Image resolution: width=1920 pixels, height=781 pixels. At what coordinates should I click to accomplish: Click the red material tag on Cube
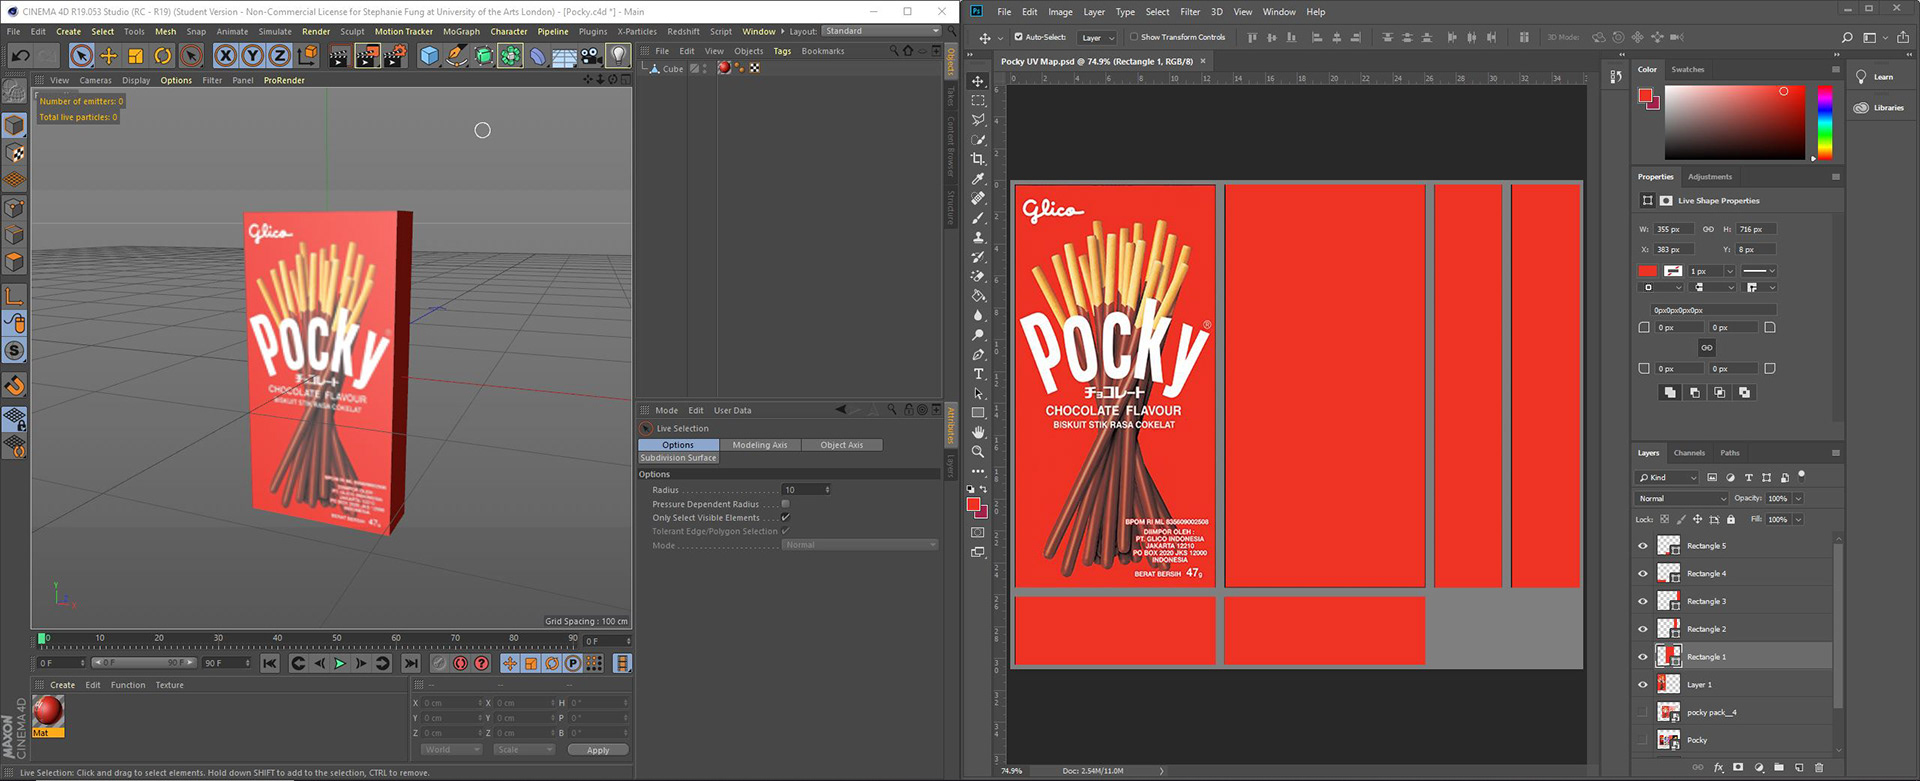point(724,68)
